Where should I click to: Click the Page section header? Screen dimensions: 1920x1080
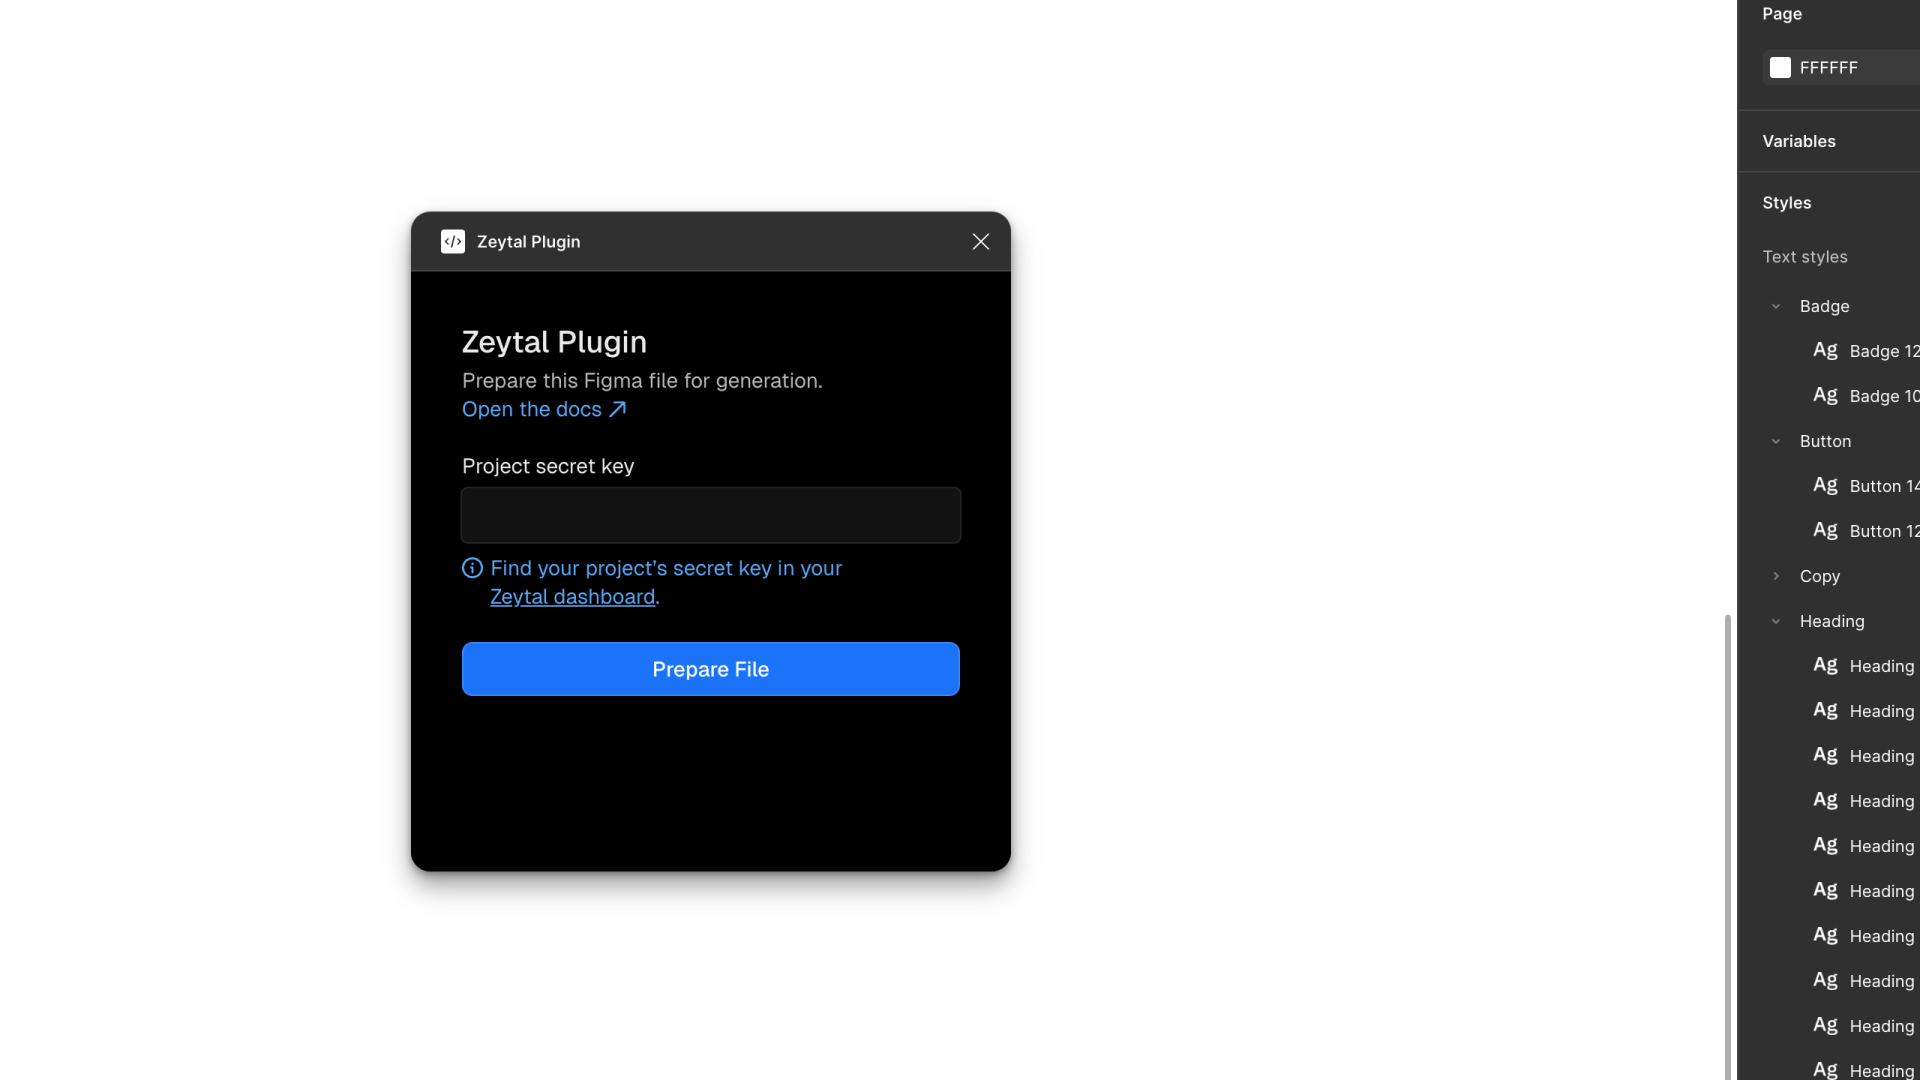pos(1782,14)
